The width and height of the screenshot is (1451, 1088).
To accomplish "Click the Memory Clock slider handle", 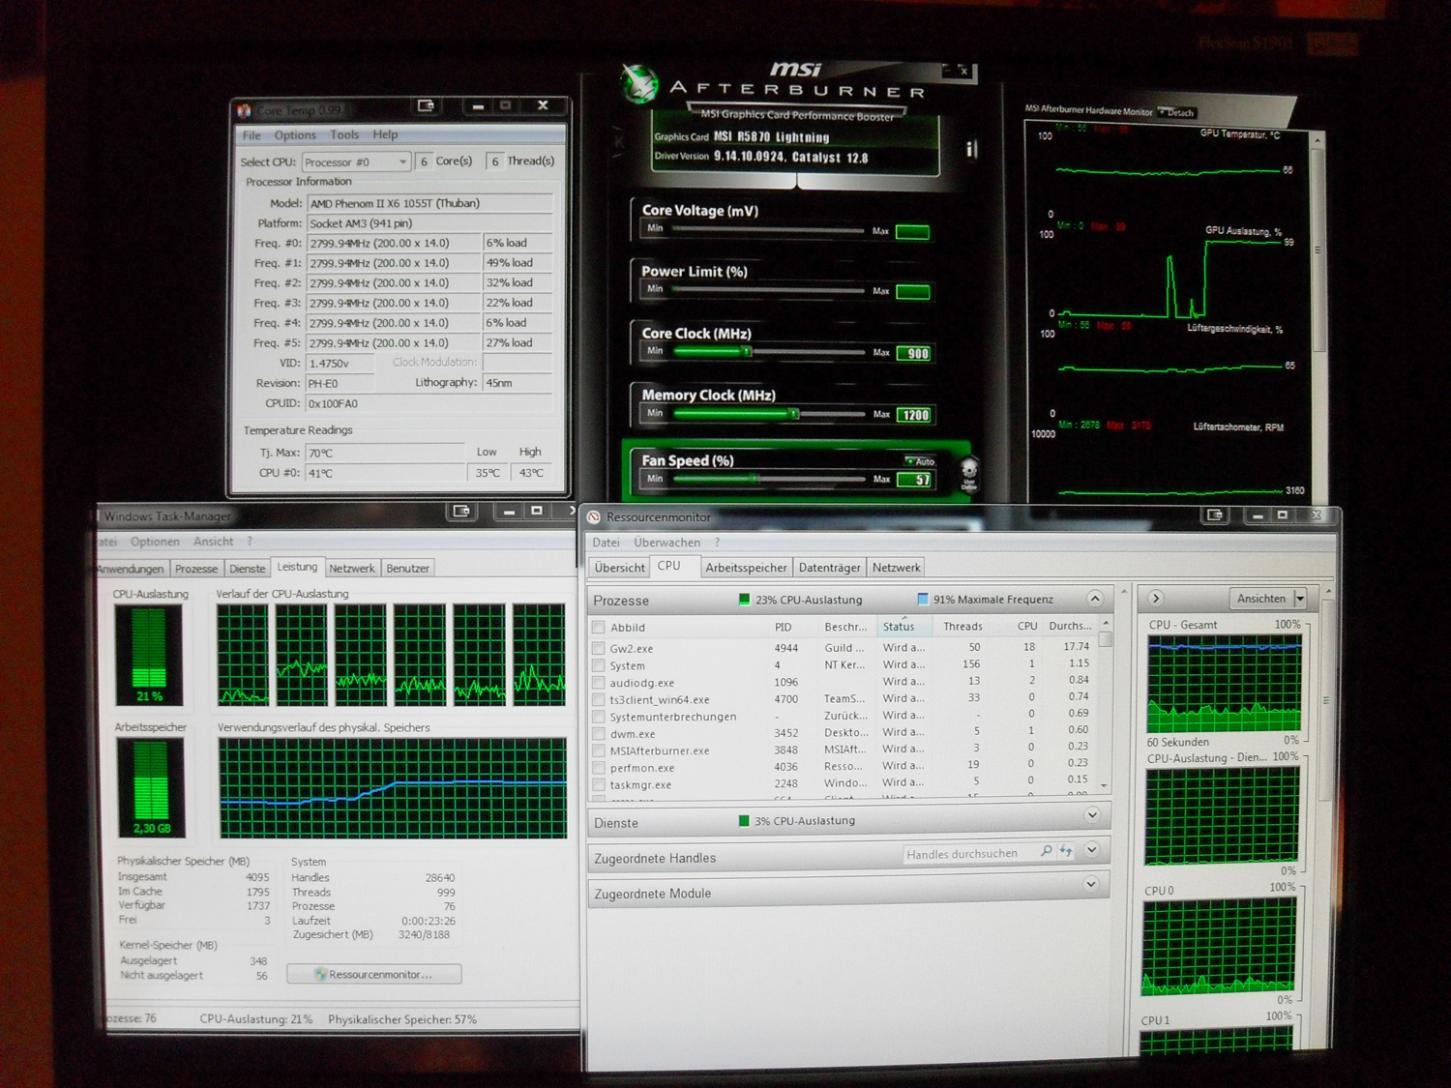I will (794, 414).
